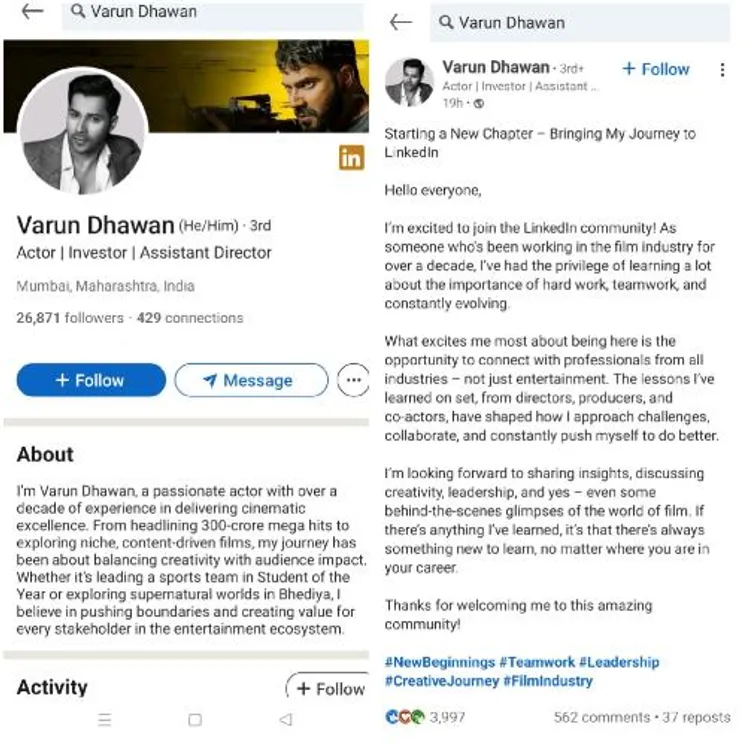
Task: Follow Varun Dhawan with the blue button
Action: (x=91, y=380)
